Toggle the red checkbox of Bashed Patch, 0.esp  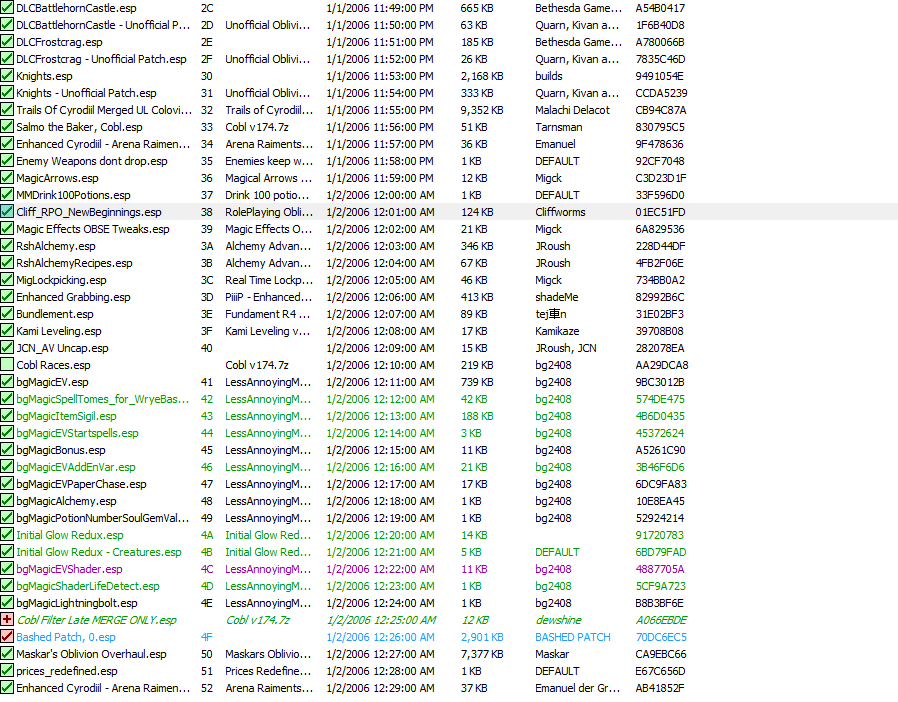click(x=7, y=637)
